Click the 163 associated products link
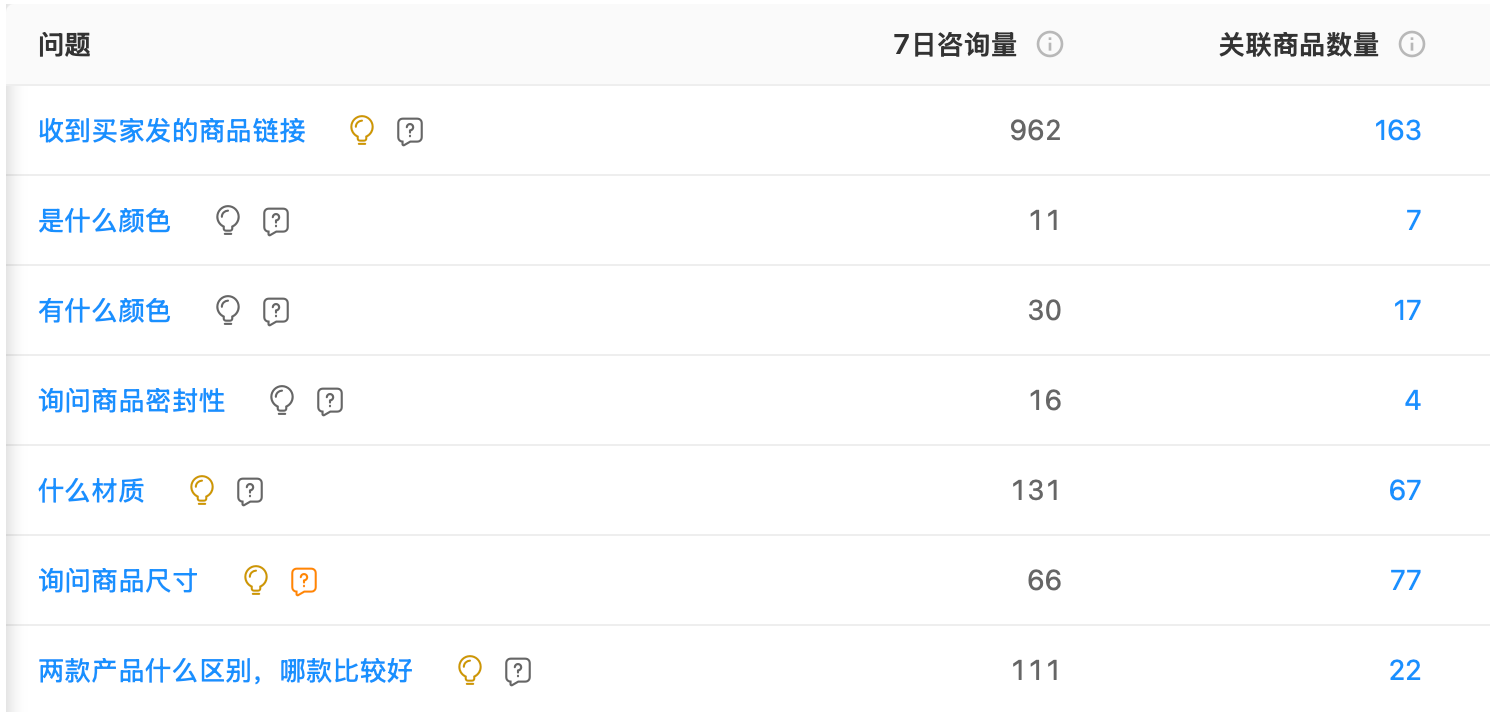Image resolution: width=1490 pixels, height=712 pixels. 1397,130
